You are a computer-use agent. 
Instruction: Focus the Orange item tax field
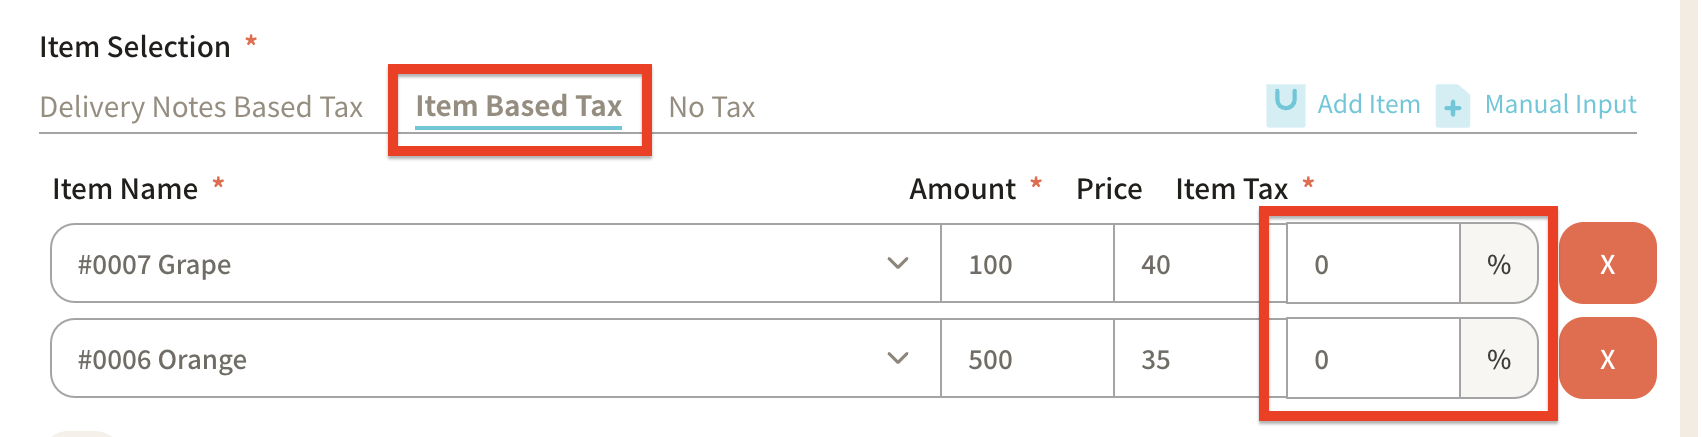coord(1372,359)
